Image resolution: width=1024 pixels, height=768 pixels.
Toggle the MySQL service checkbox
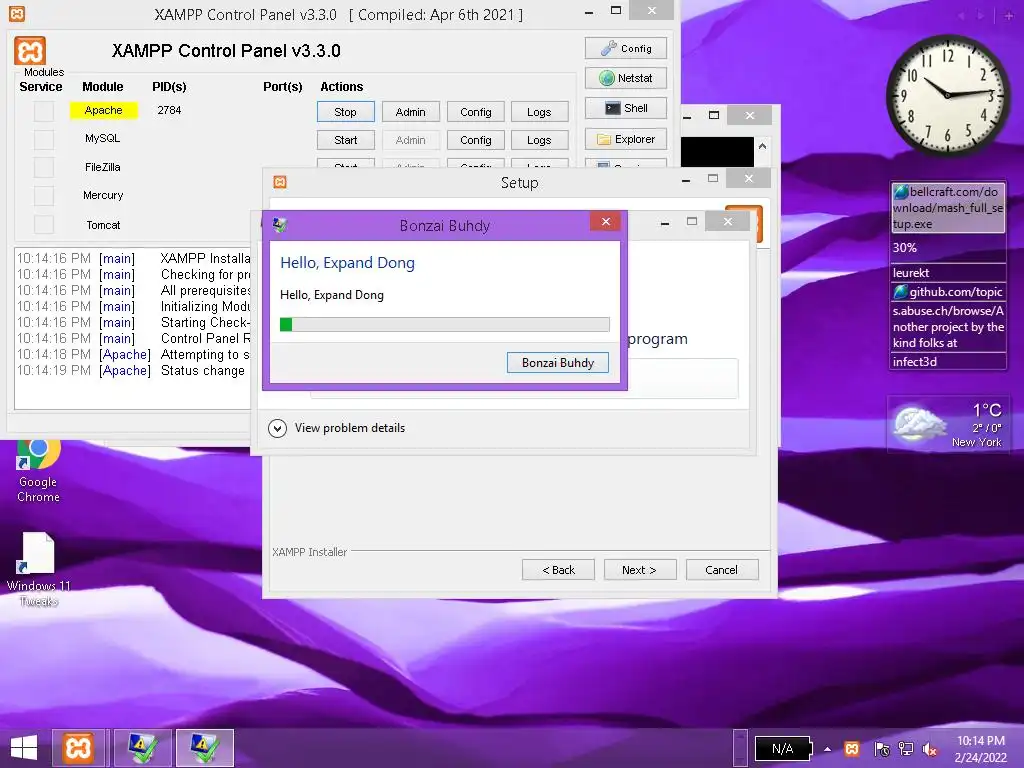coord(44,139)
